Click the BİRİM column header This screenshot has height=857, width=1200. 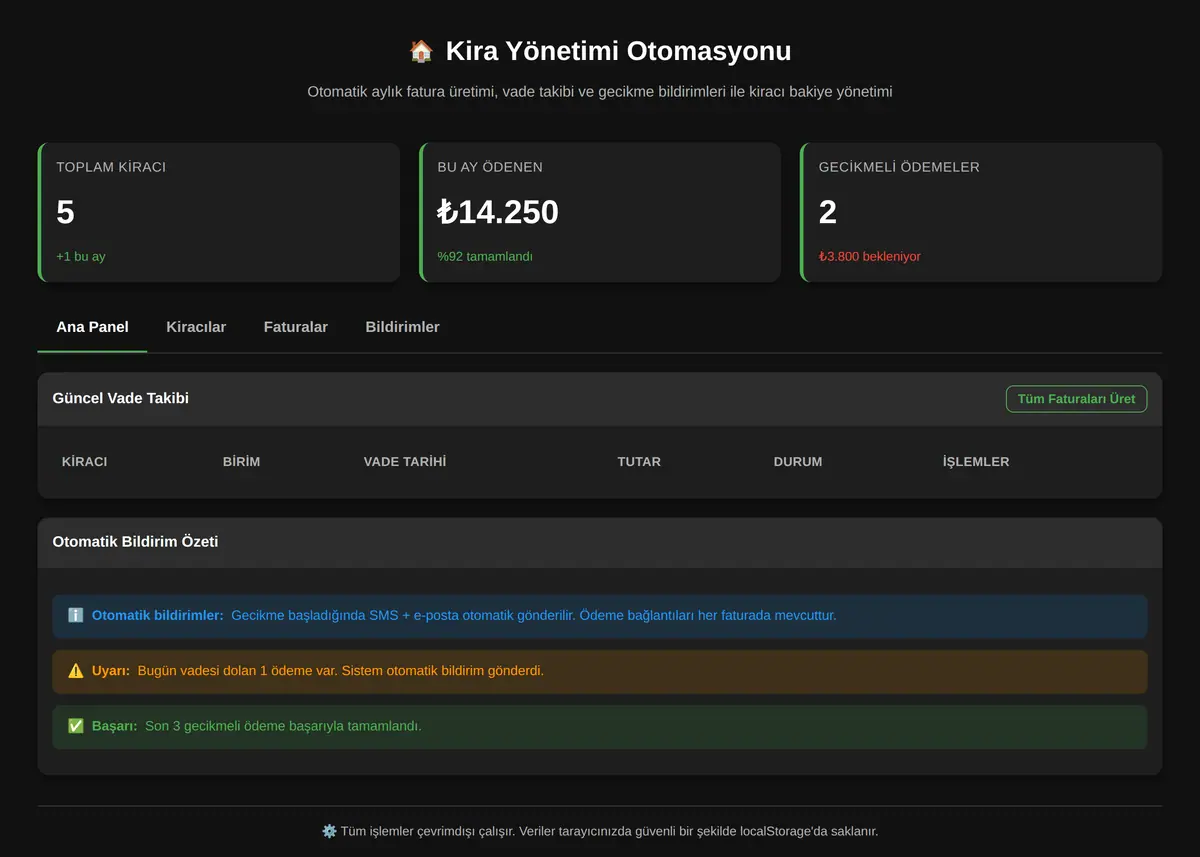pyautogui.click(x=241, y=462)
